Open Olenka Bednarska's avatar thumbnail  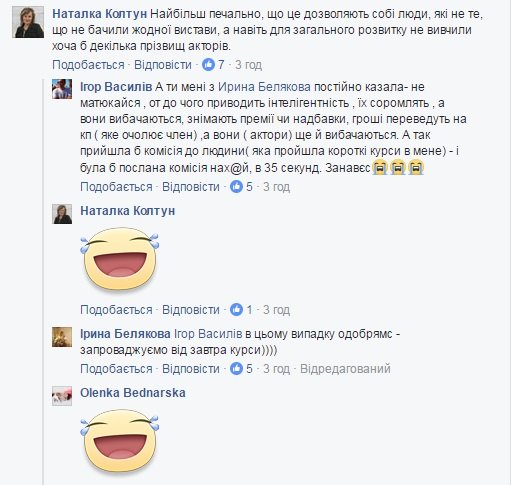click(62, 396)
